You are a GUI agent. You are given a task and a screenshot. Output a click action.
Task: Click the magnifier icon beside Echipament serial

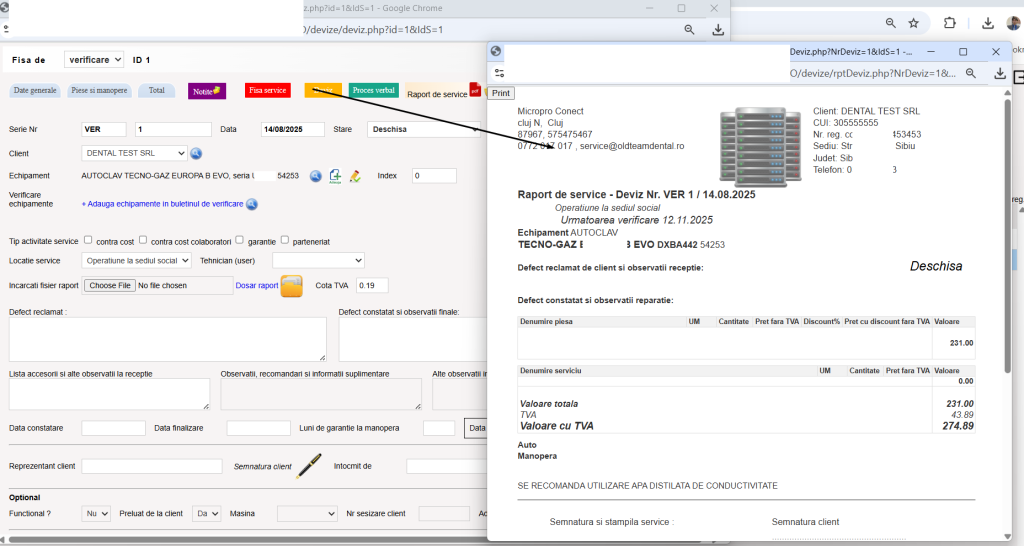[x=315, y=176]
